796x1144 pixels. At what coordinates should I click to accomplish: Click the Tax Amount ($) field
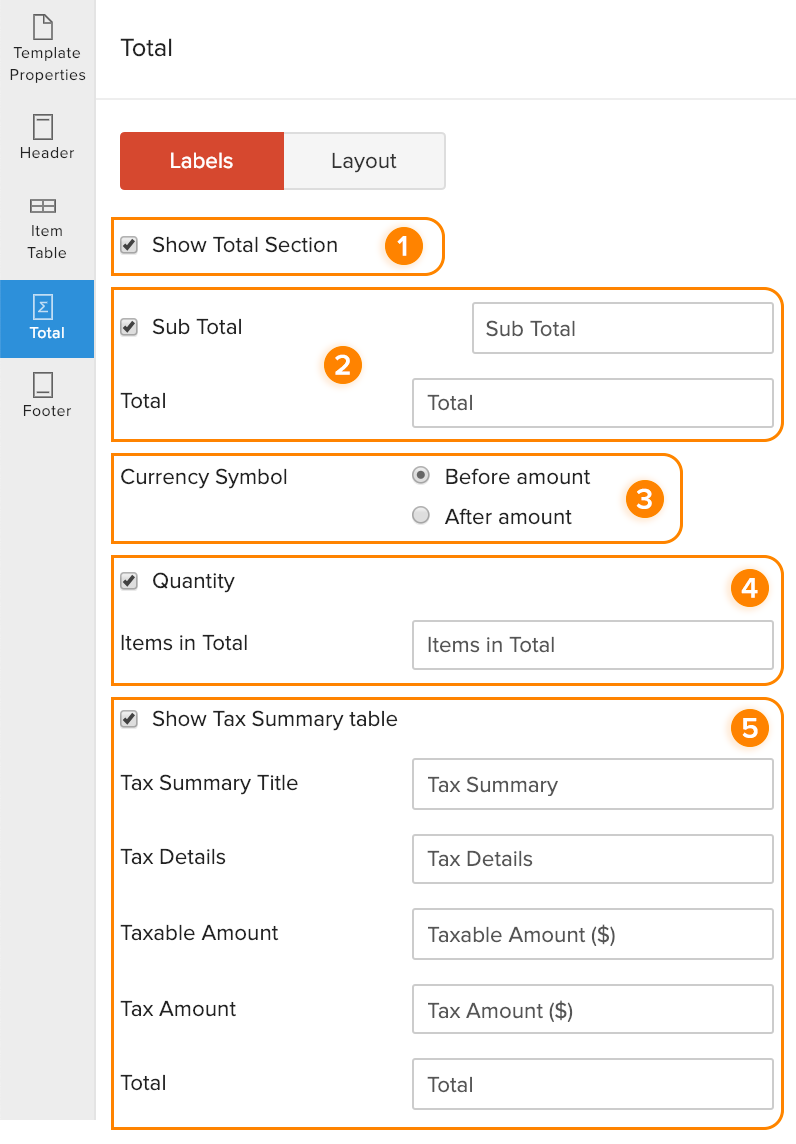592,1010
